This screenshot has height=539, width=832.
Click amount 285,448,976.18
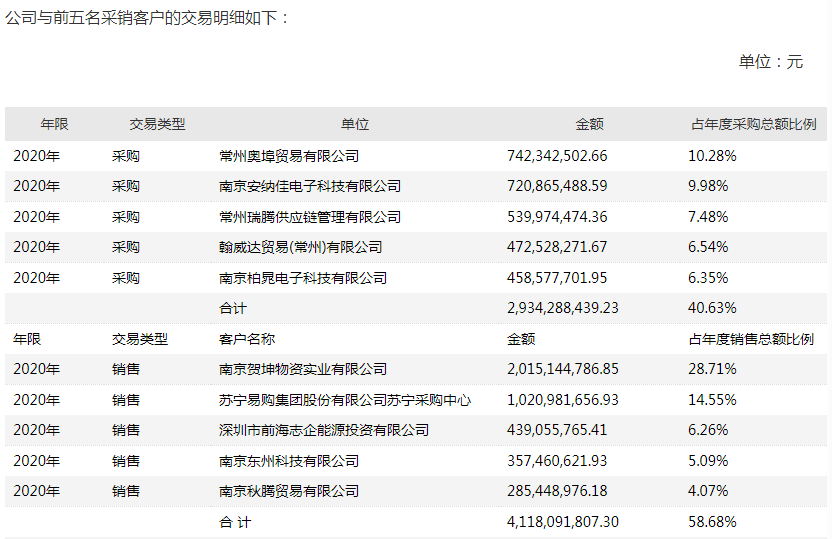click(557, 491)
